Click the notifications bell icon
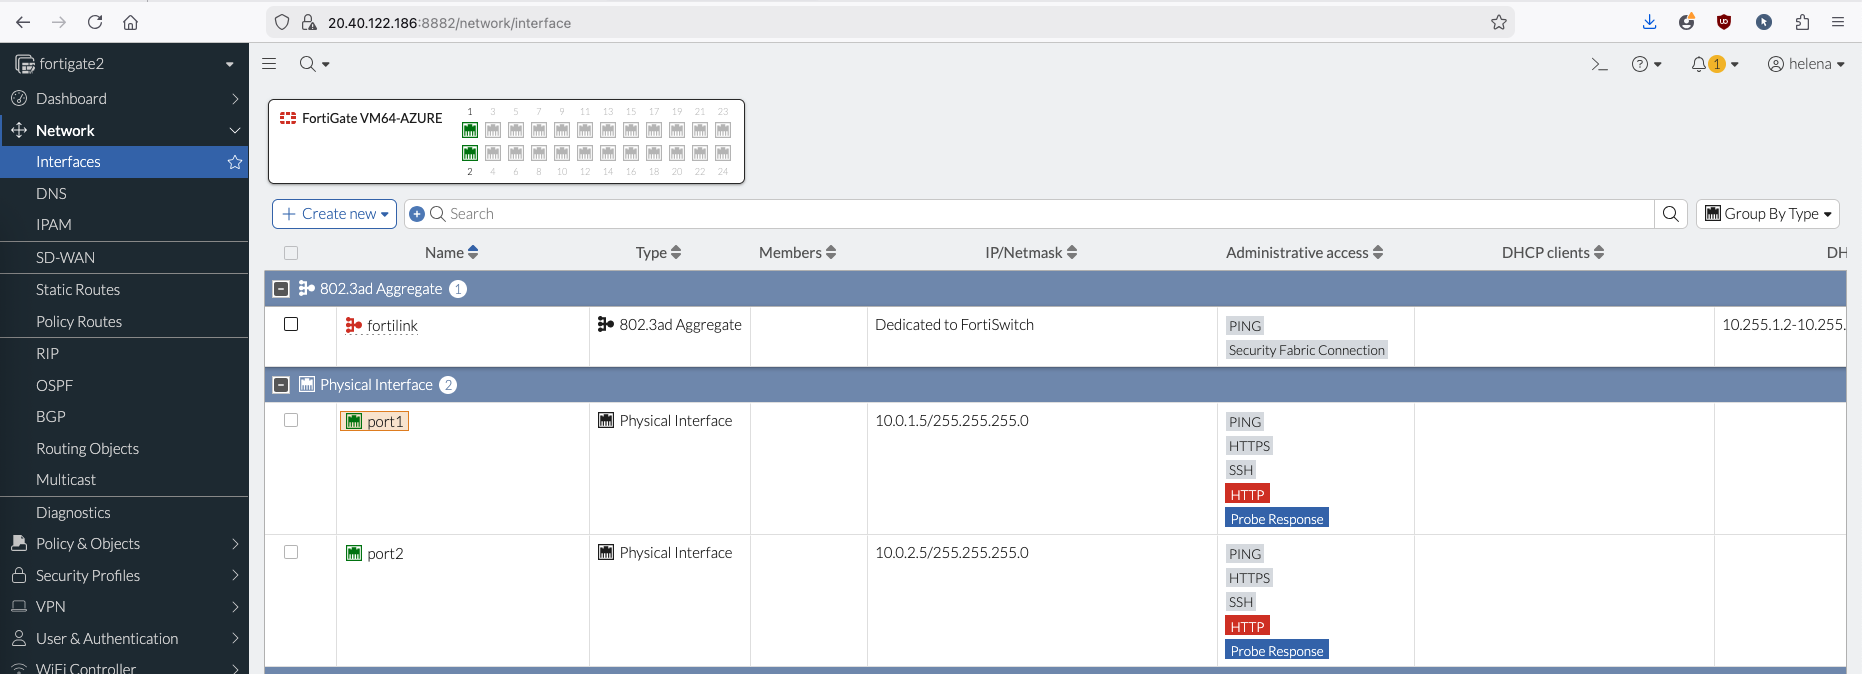1862x674 pixels. tap(1699, 64)
